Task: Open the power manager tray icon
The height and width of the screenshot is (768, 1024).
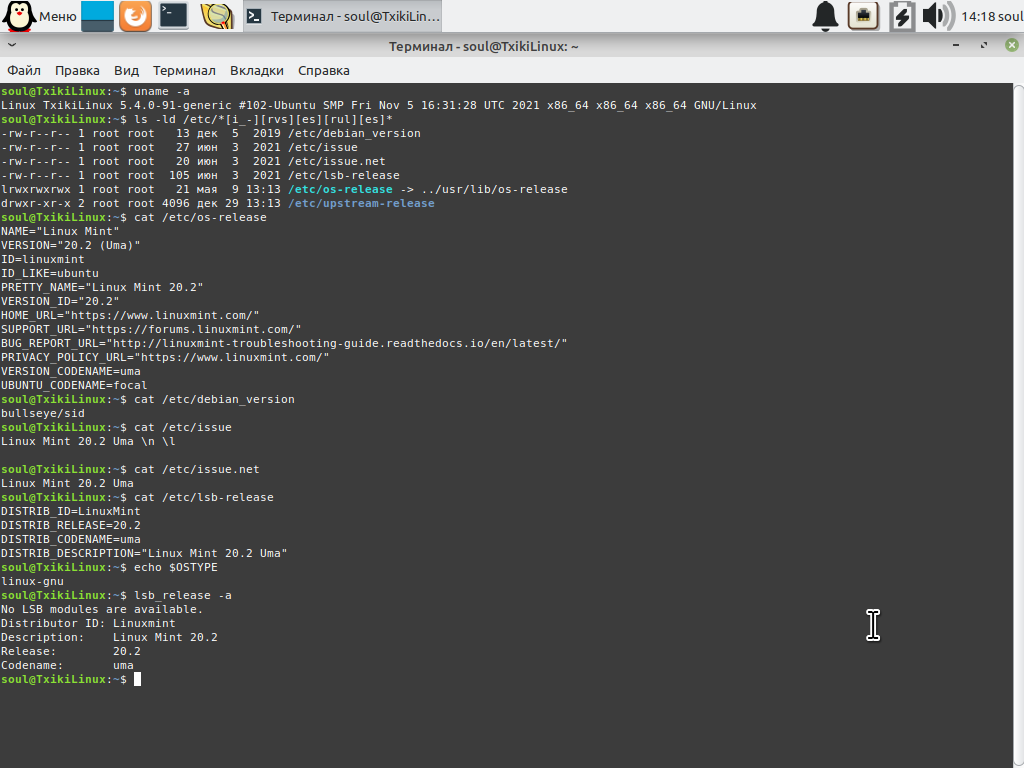Action: [902, 16]
